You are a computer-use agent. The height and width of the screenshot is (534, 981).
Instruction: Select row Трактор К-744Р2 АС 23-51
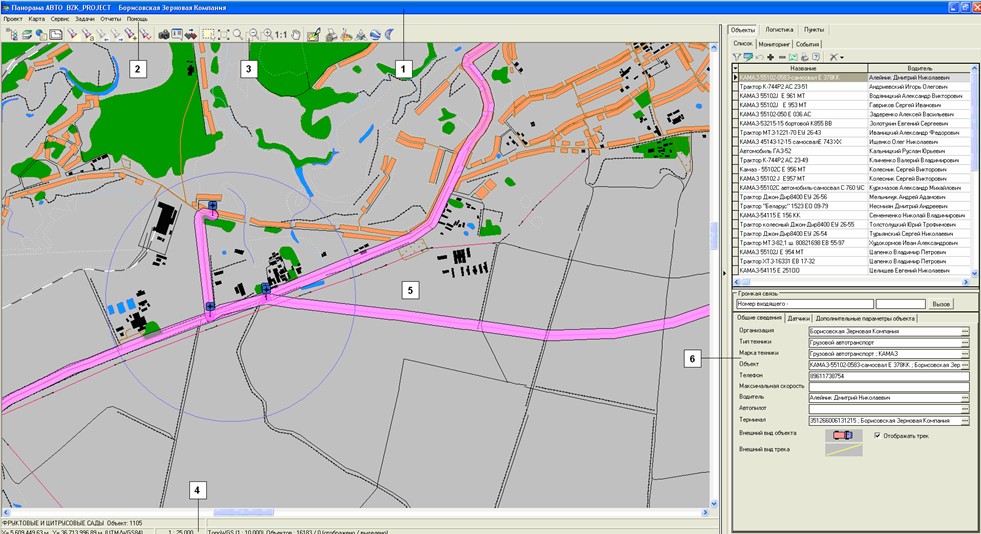802,86
